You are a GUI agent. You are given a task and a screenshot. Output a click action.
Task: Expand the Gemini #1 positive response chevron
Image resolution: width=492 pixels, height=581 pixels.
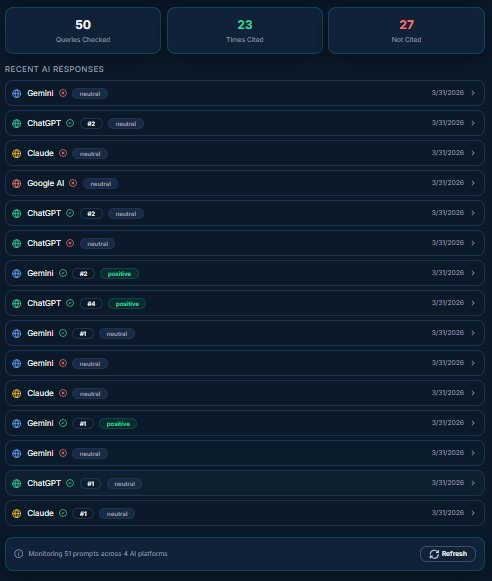point(473,423)
